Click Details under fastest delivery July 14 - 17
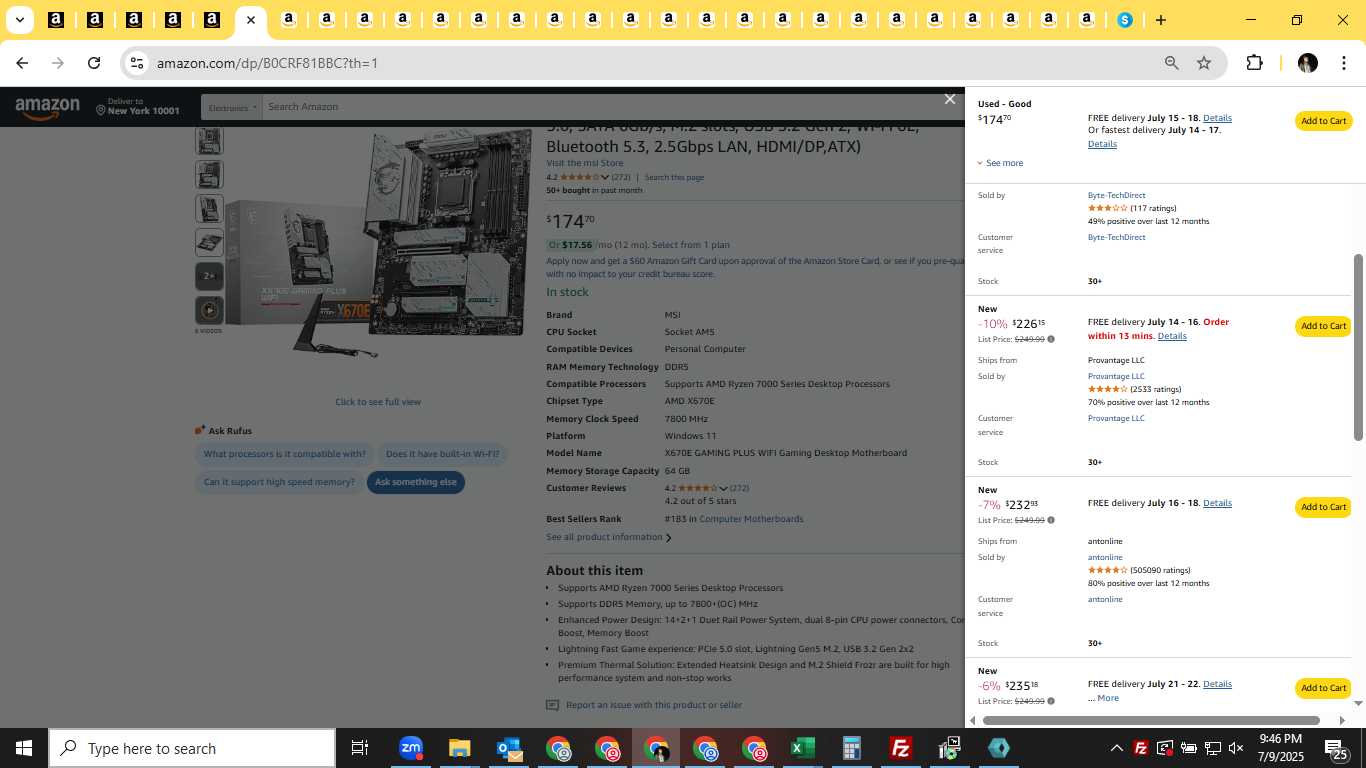 pos(1102,144)
